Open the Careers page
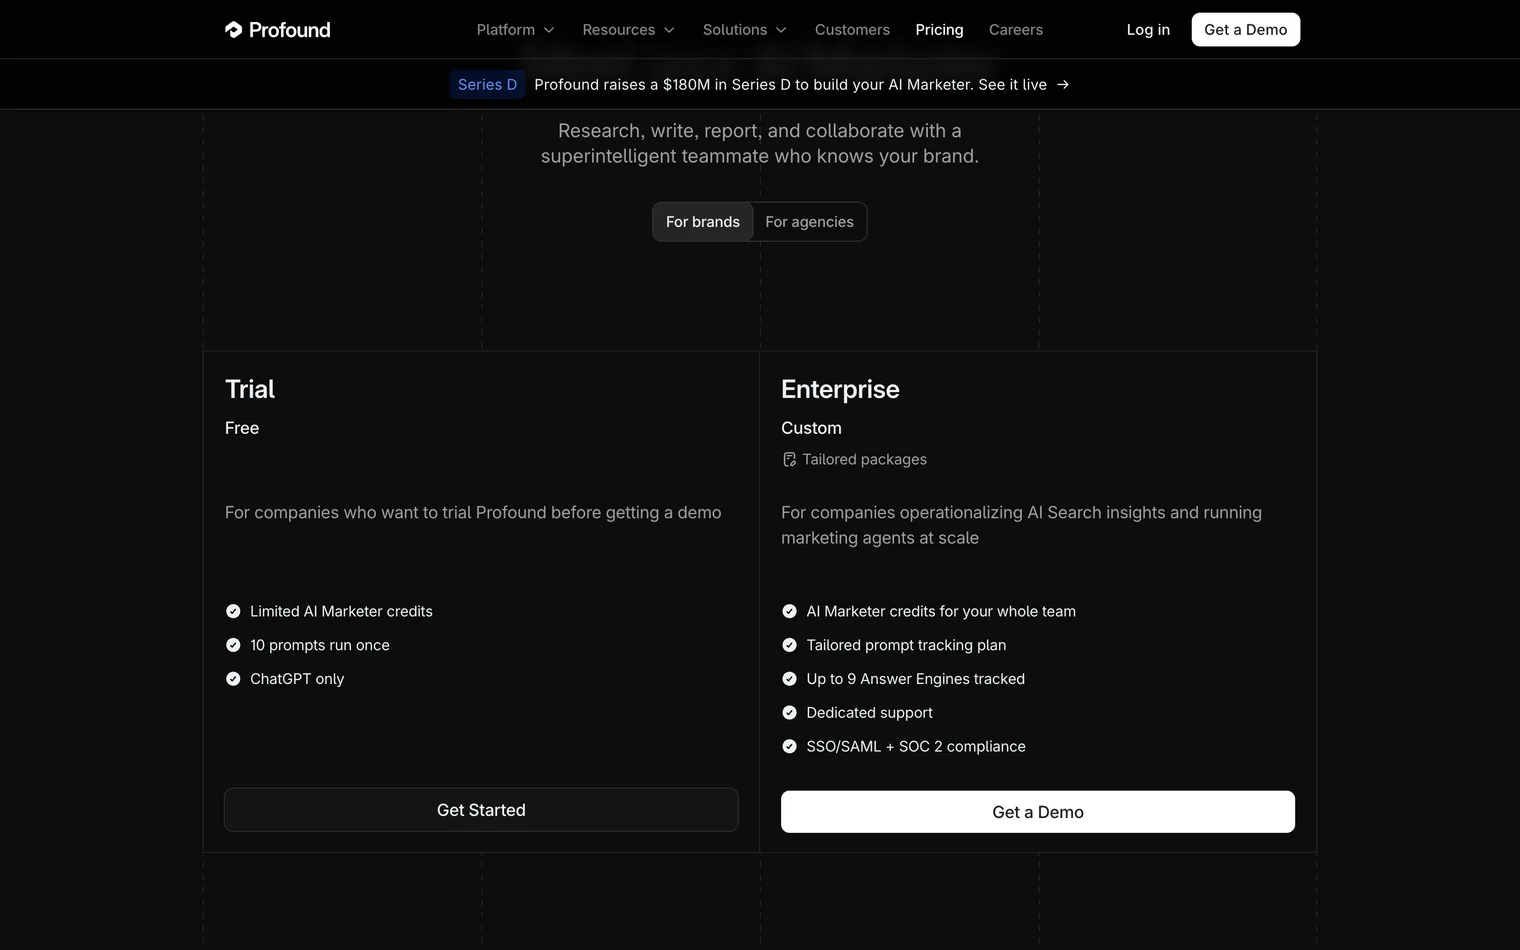 [x=1015, y=30]
